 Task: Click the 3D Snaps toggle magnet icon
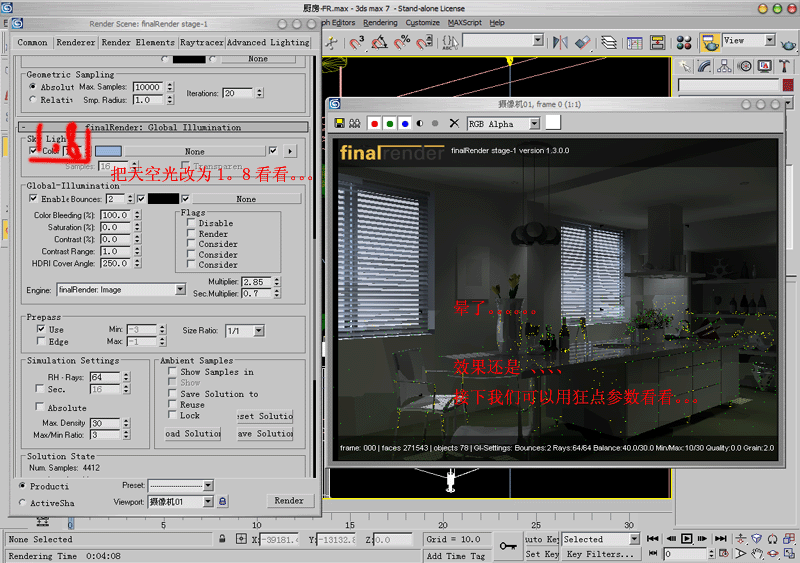(x=356, y=42)
